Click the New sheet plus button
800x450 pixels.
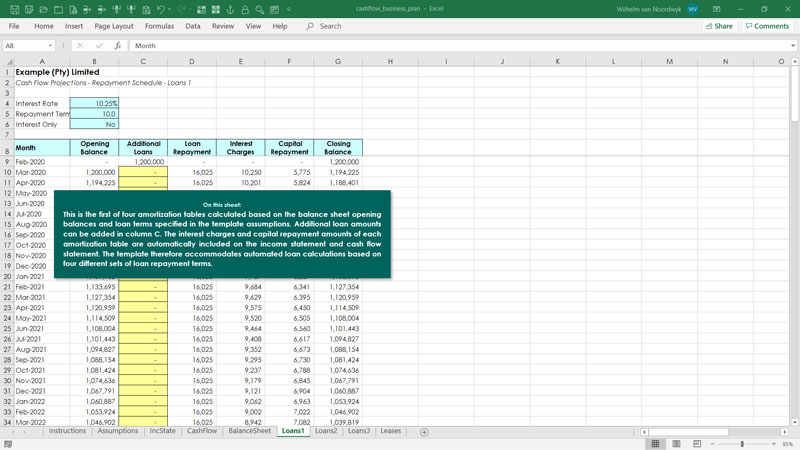(424, 432)
